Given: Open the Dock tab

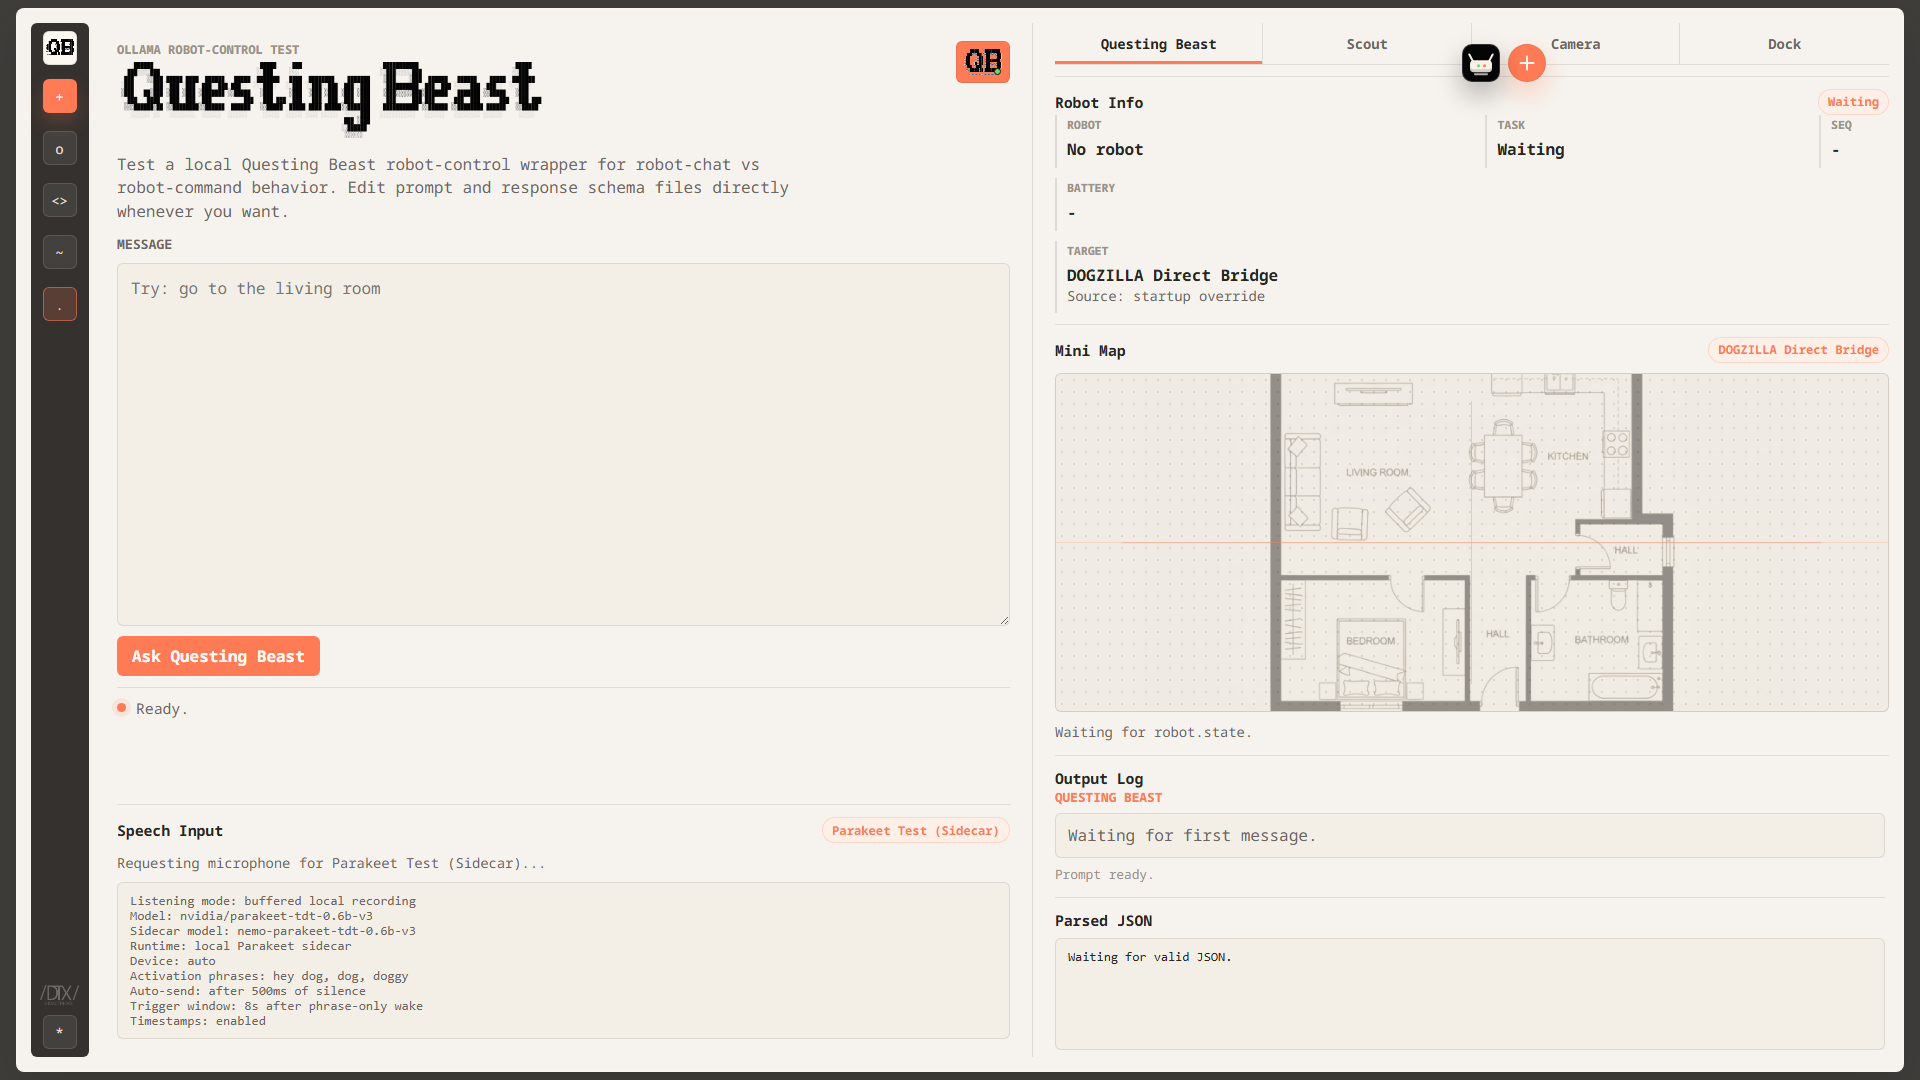Looking at the screenshot, I should tap(1784, 44).
